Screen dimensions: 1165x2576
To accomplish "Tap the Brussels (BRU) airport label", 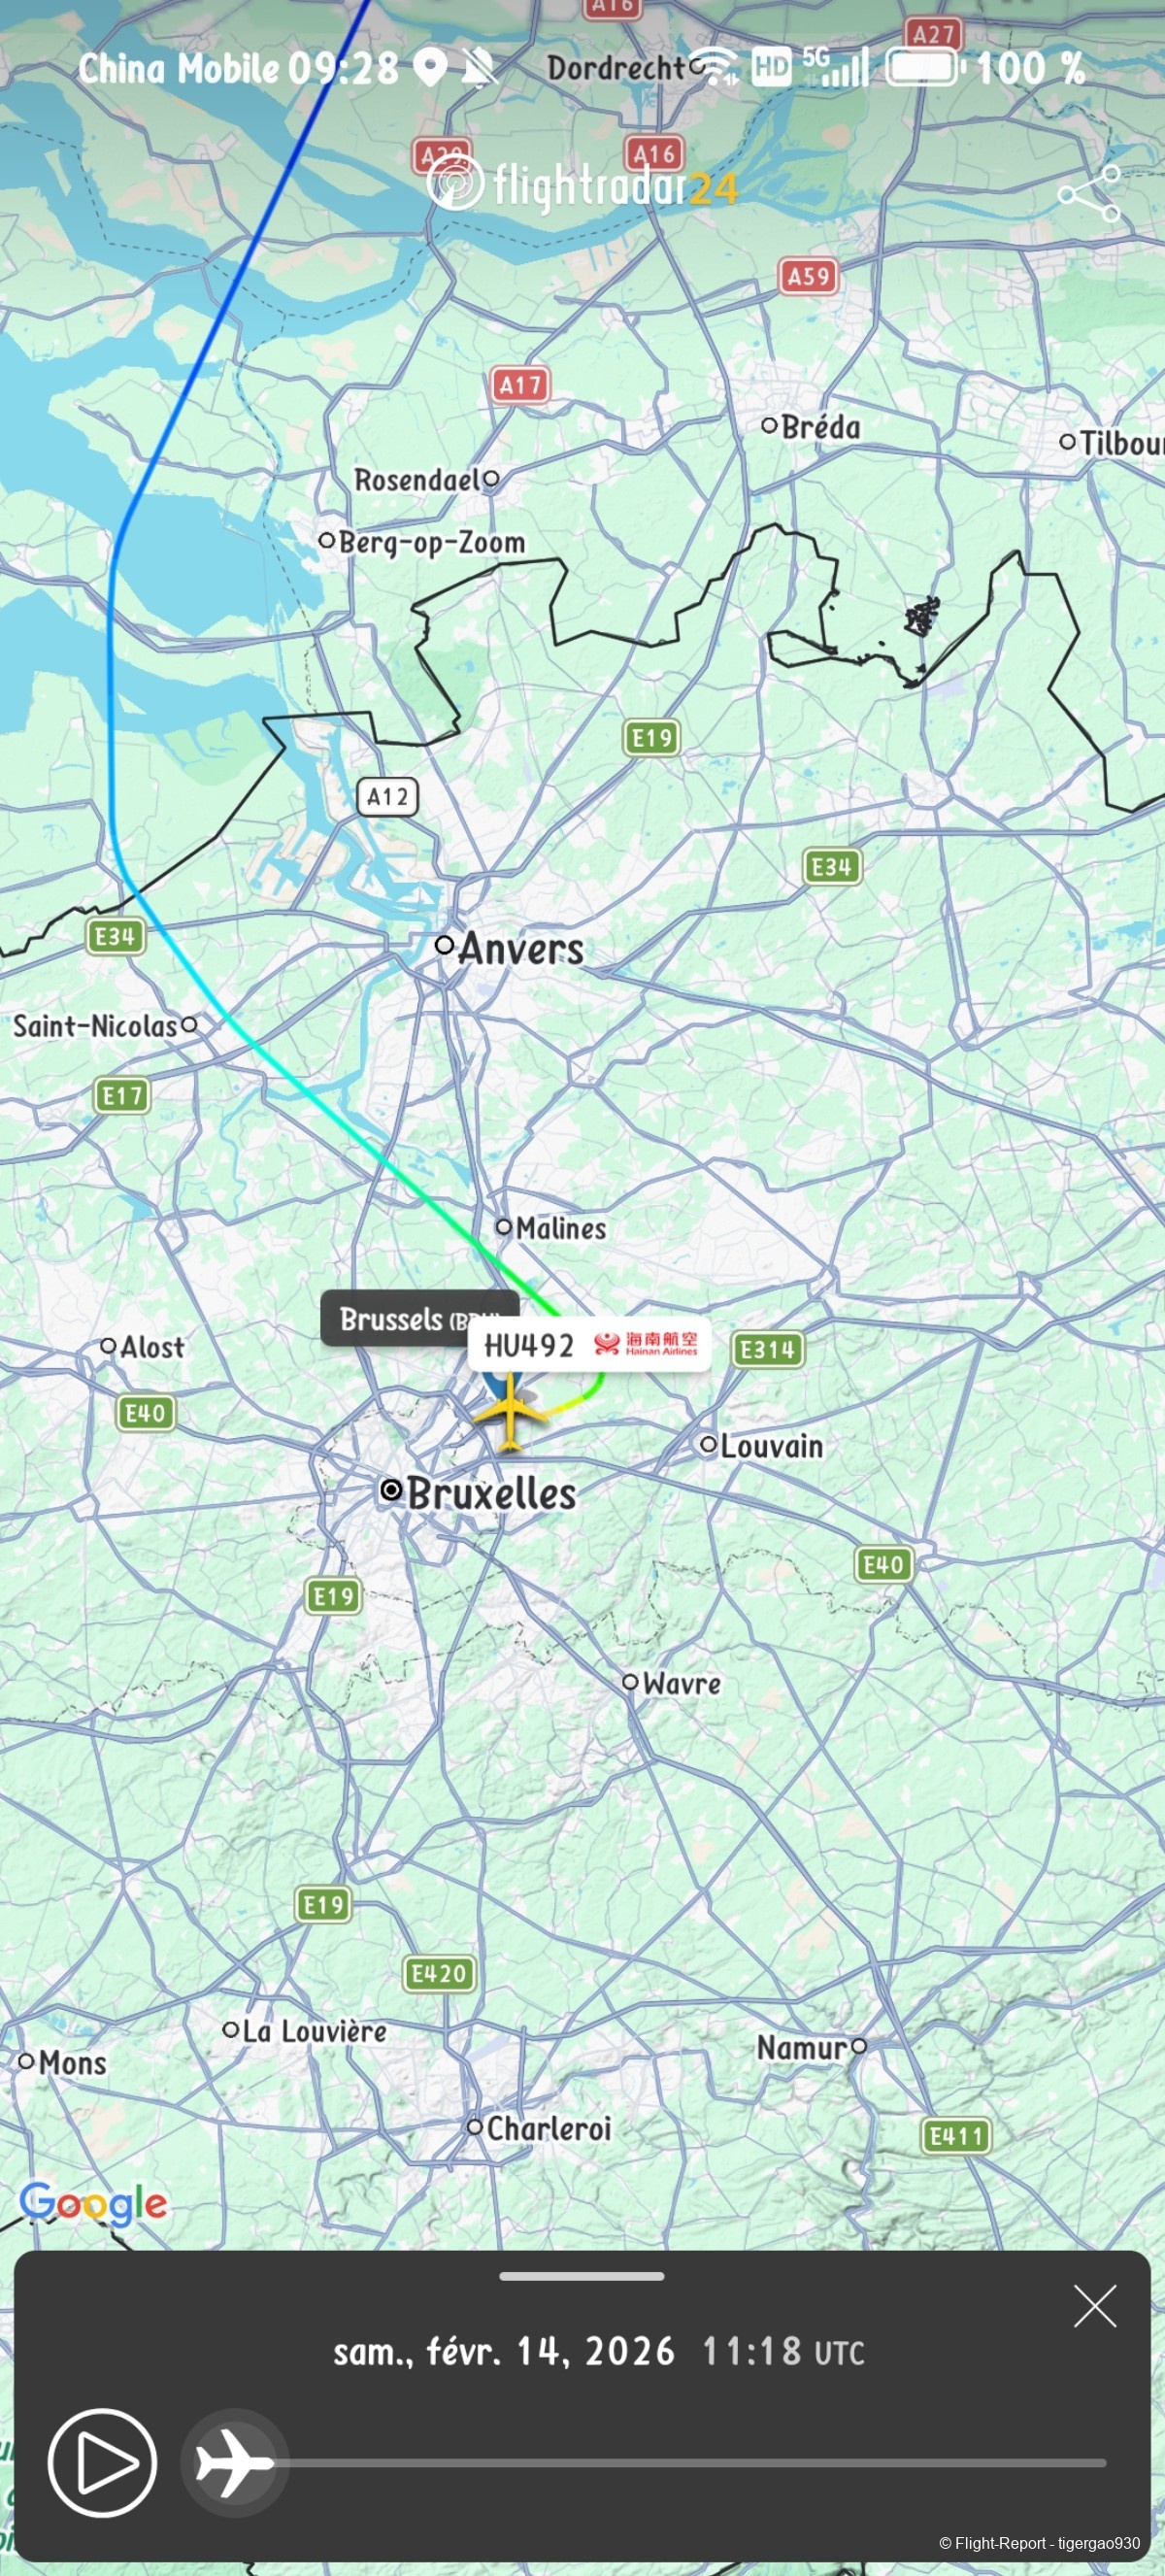I will pyautogui.click(x=419, y=1319).
